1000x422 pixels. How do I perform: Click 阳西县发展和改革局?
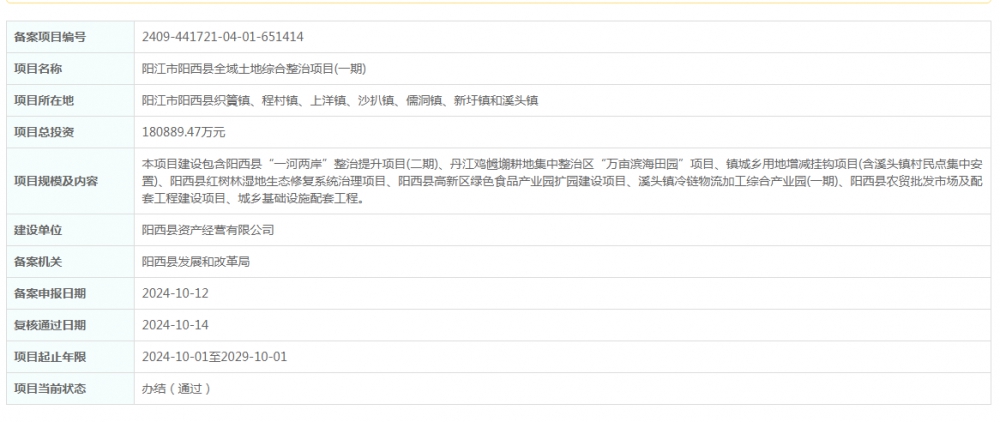pyautogui.click(x=196, y=262)
